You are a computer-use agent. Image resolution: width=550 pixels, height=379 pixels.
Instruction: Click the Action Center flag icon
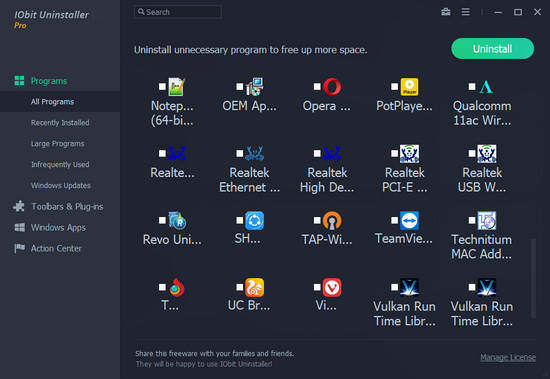[19, 248]
